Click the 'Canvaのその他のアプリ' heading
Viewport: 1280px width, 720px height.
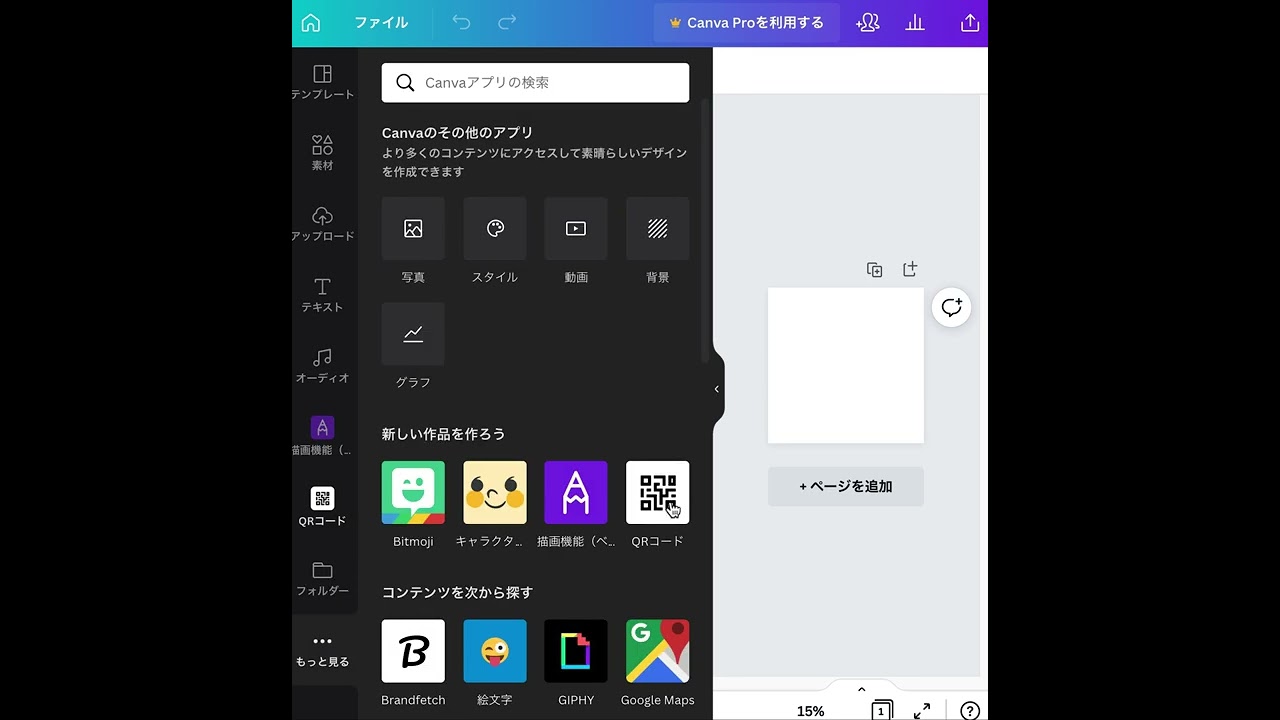[x=457, y=132]
